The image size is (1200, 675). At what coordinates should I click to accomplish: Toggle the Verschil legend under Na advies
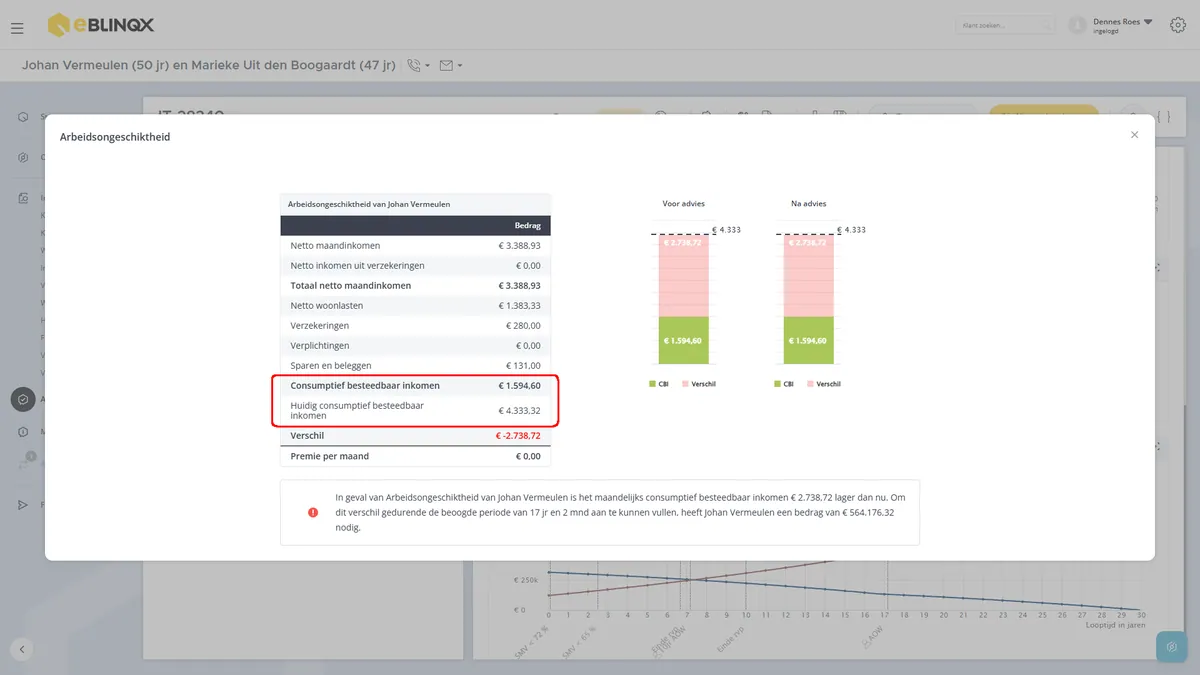(x=825, y=384)
